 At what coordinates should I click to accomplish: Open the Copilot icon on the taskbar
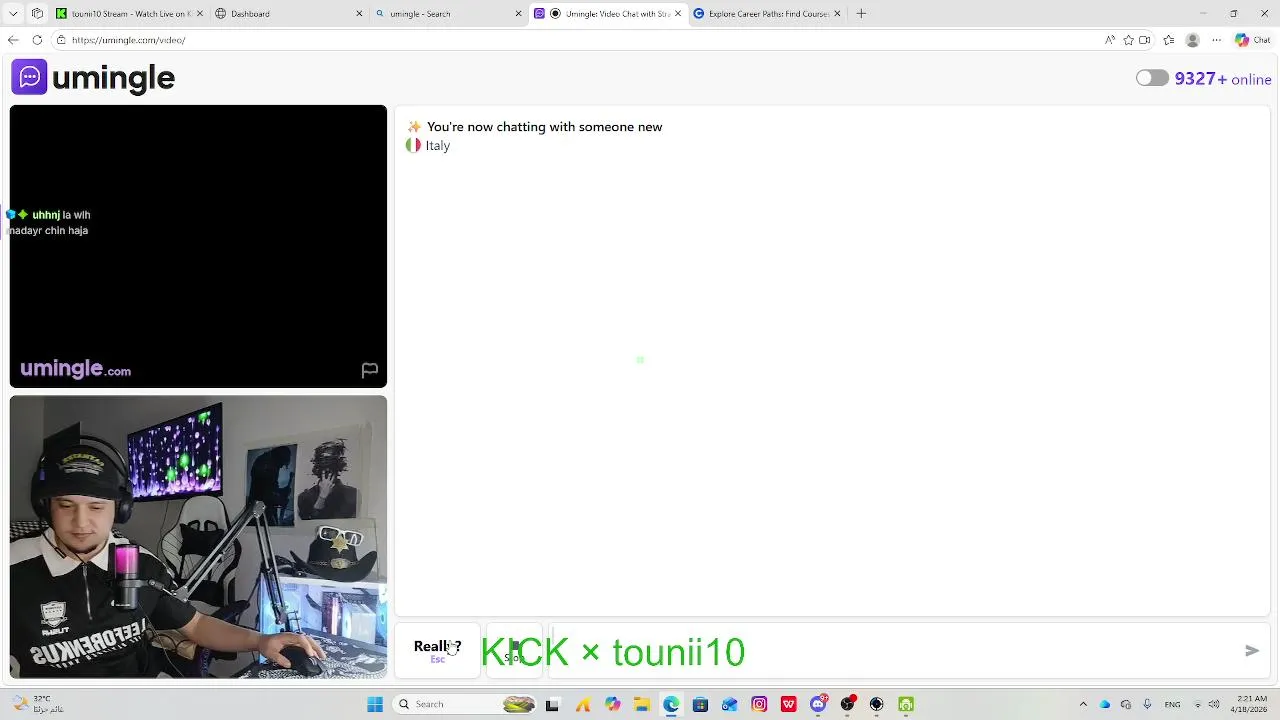pos(612,704)
